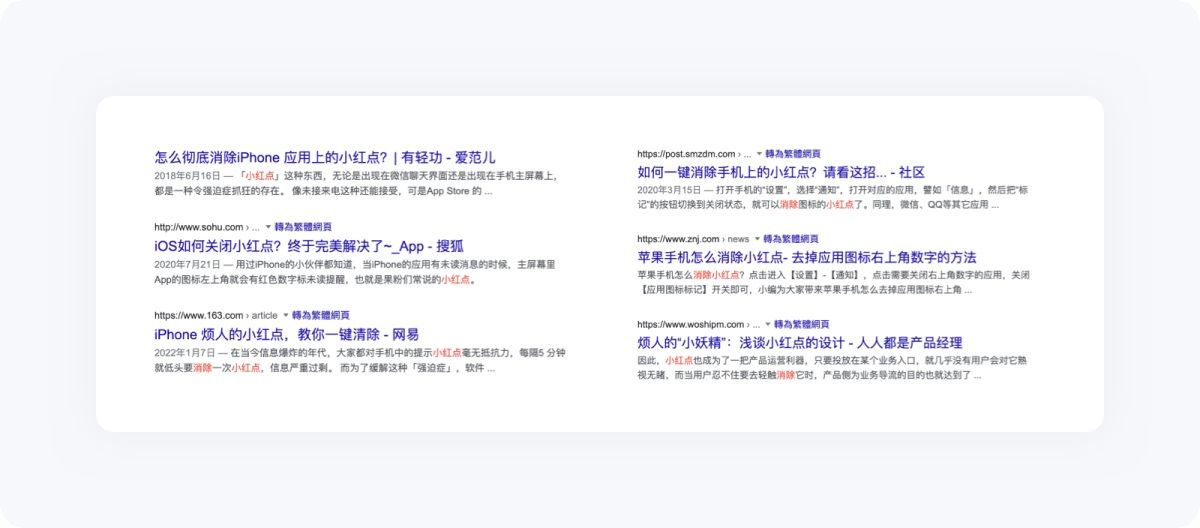Expand dropdown arrow next to www.163.com URL
The width and height of the screenshot is (1200, 528).
286,315
